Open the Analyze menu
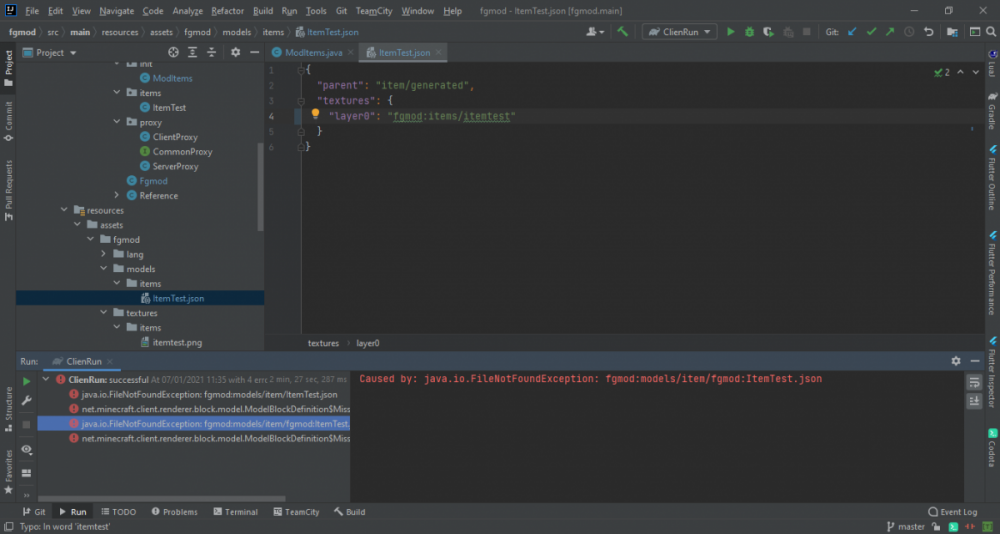 click(188, 11)
